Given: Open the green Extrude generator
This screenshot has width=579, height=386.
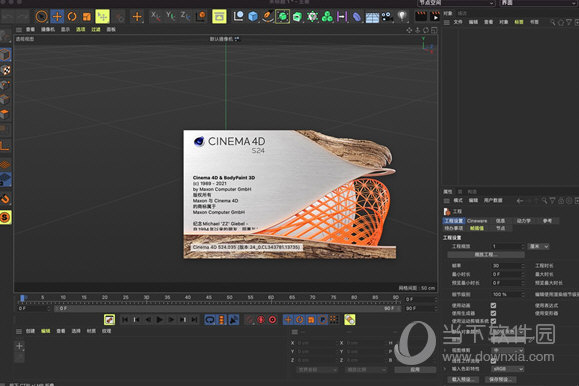Looking at the screenshot, I should click(x=297, y=17).
